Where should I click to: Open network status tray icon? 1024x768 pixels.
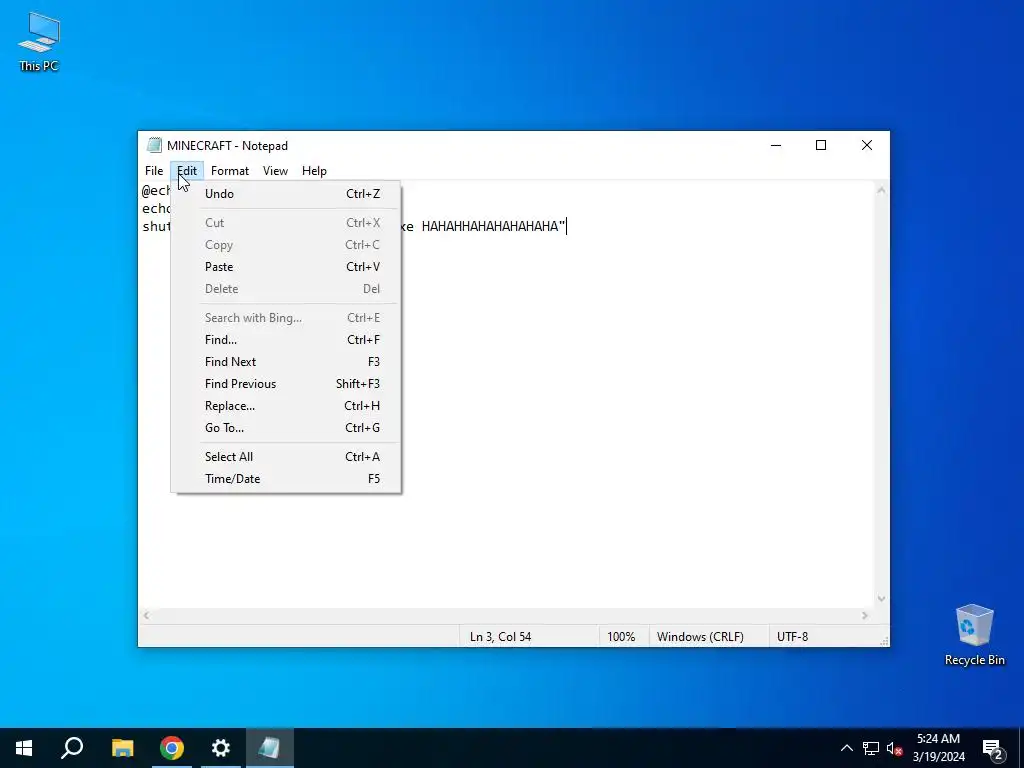click(871, 748)
